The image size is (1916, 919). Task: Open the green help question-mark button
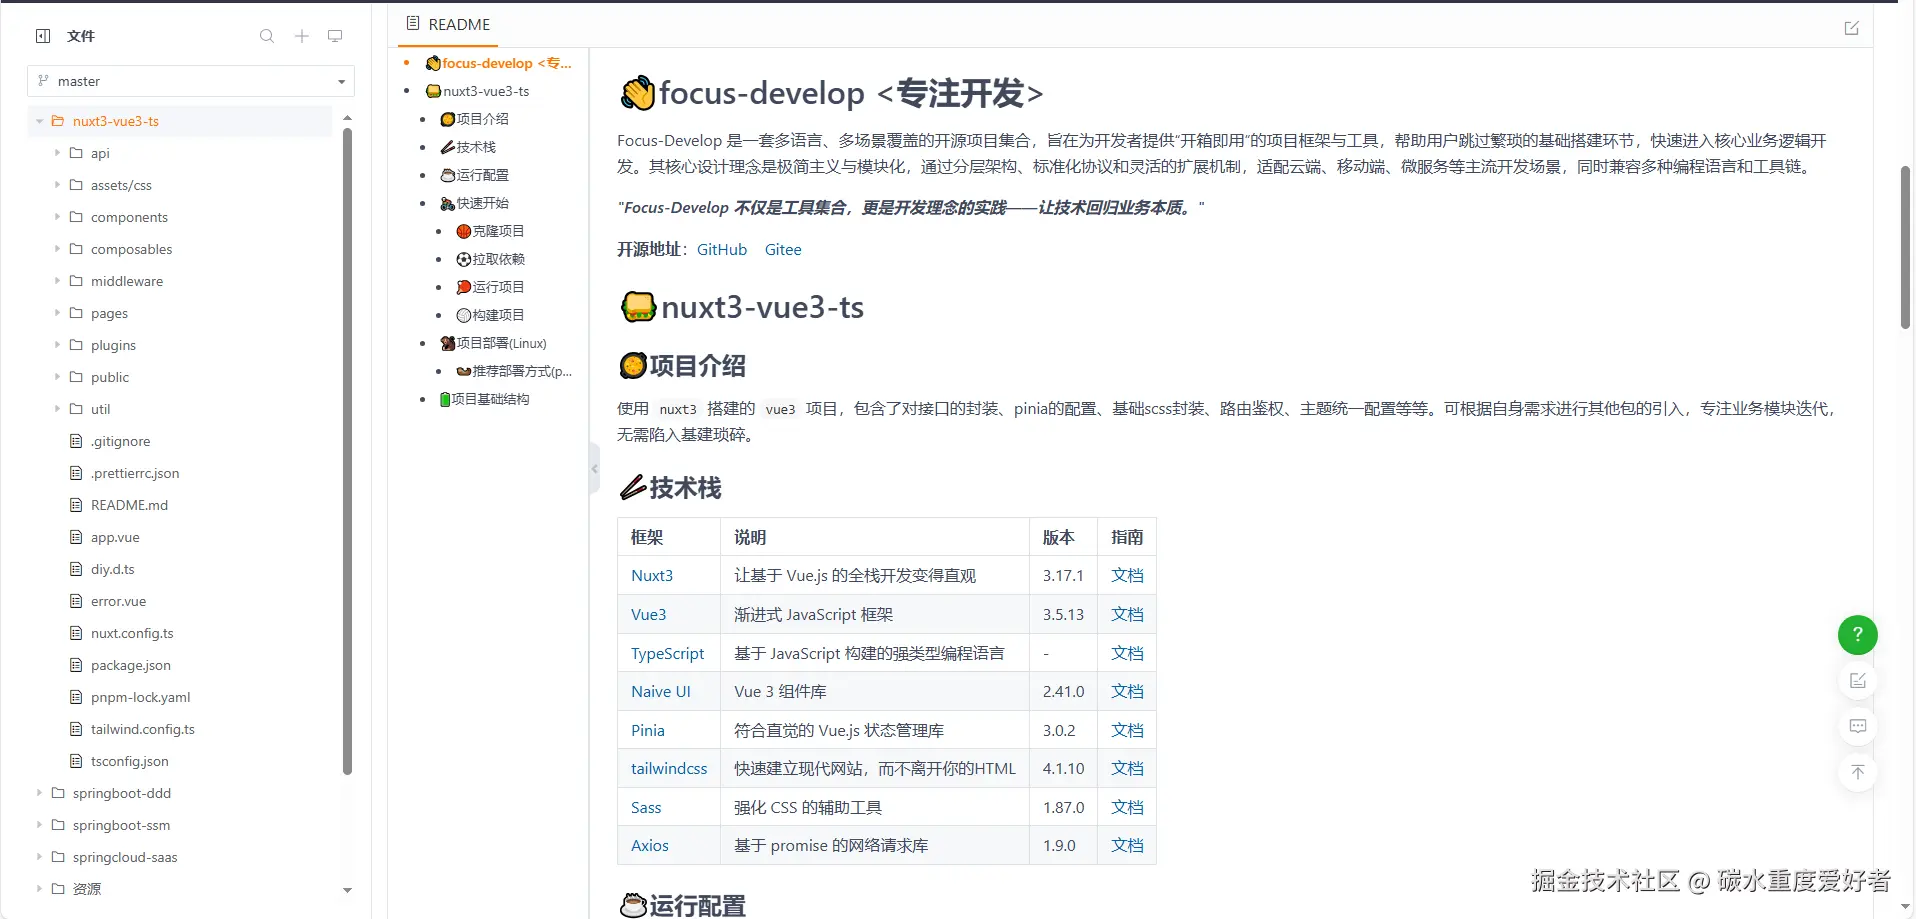pos(1857,634)
